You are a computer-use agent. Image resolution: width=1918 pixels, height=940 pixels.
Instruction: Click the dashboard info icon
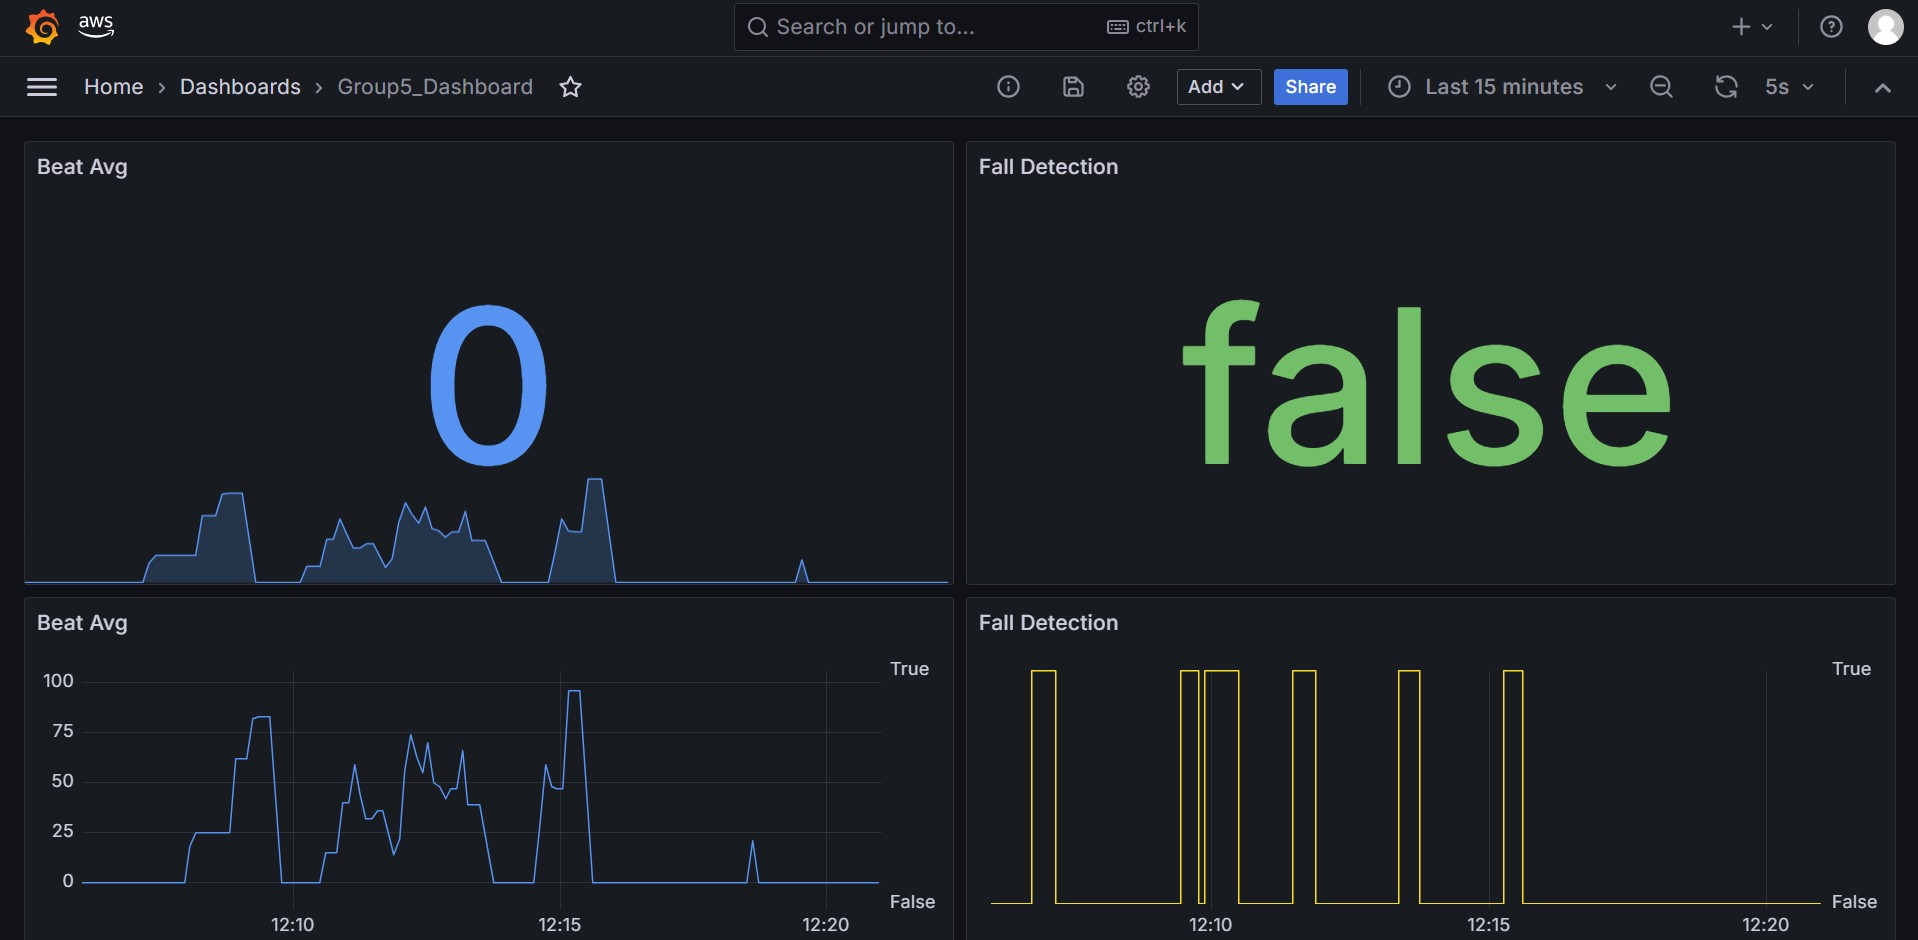(x=1008, y=87)
